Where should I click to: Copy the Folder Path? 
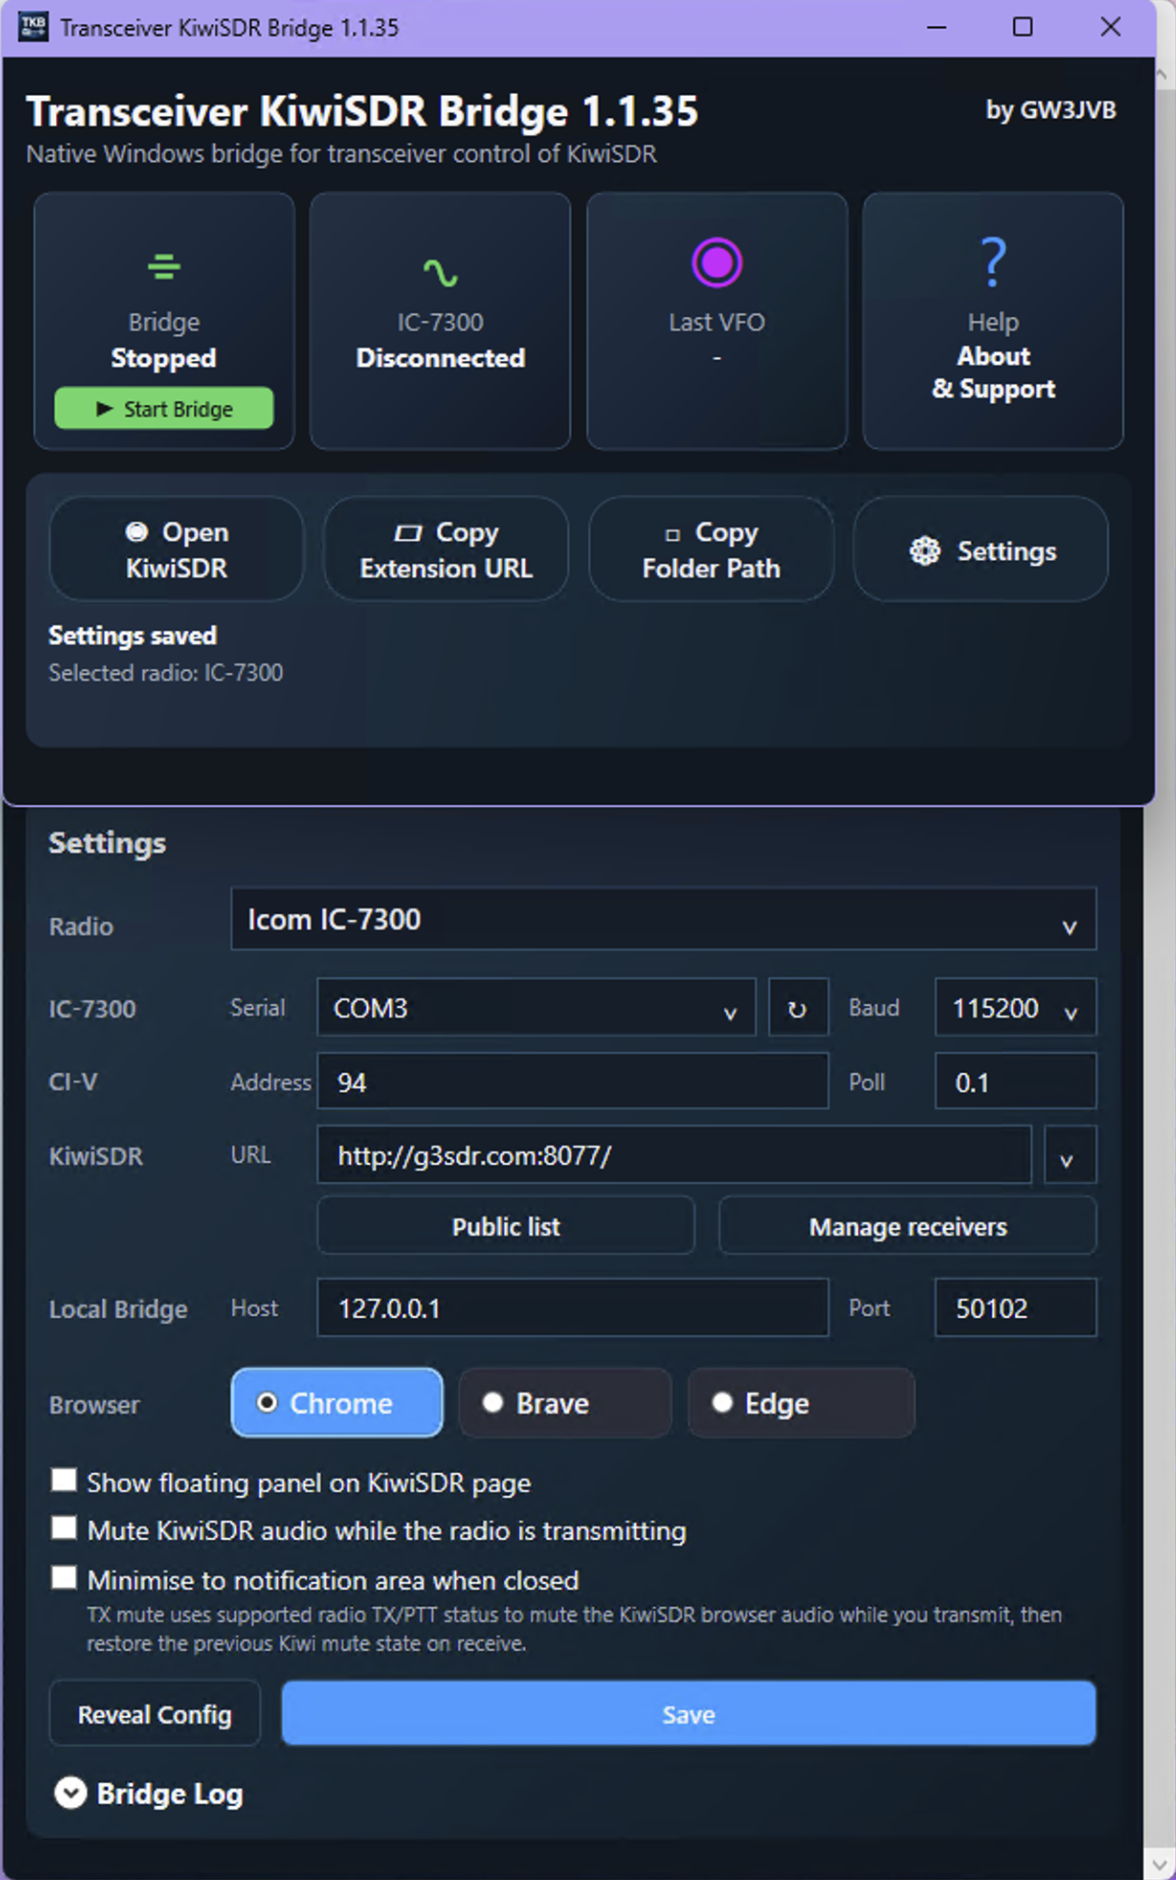pos(711,550)
